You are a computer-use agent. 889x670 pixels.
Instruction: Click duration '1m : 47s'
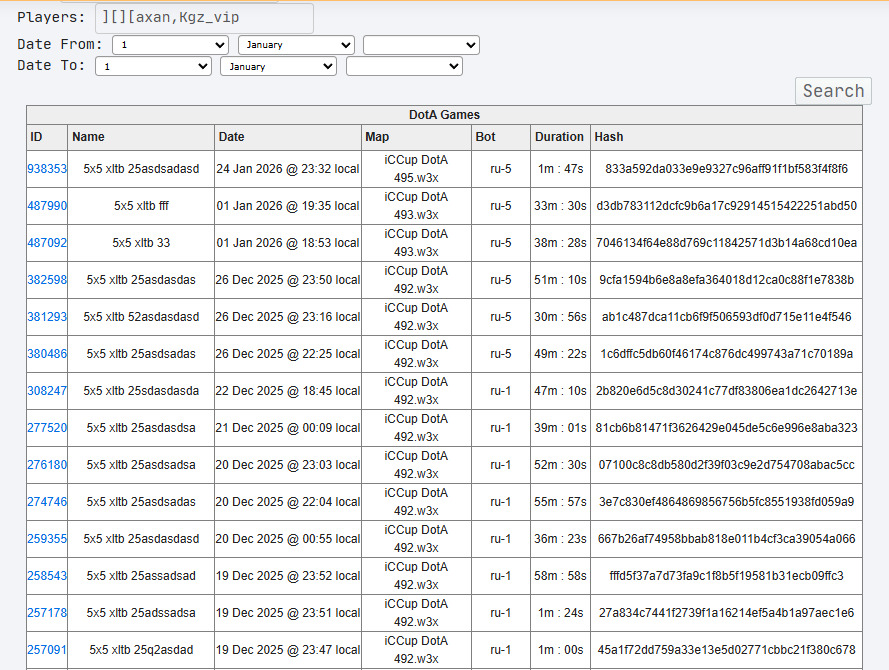pyautogui.click(x=560, y=169)
